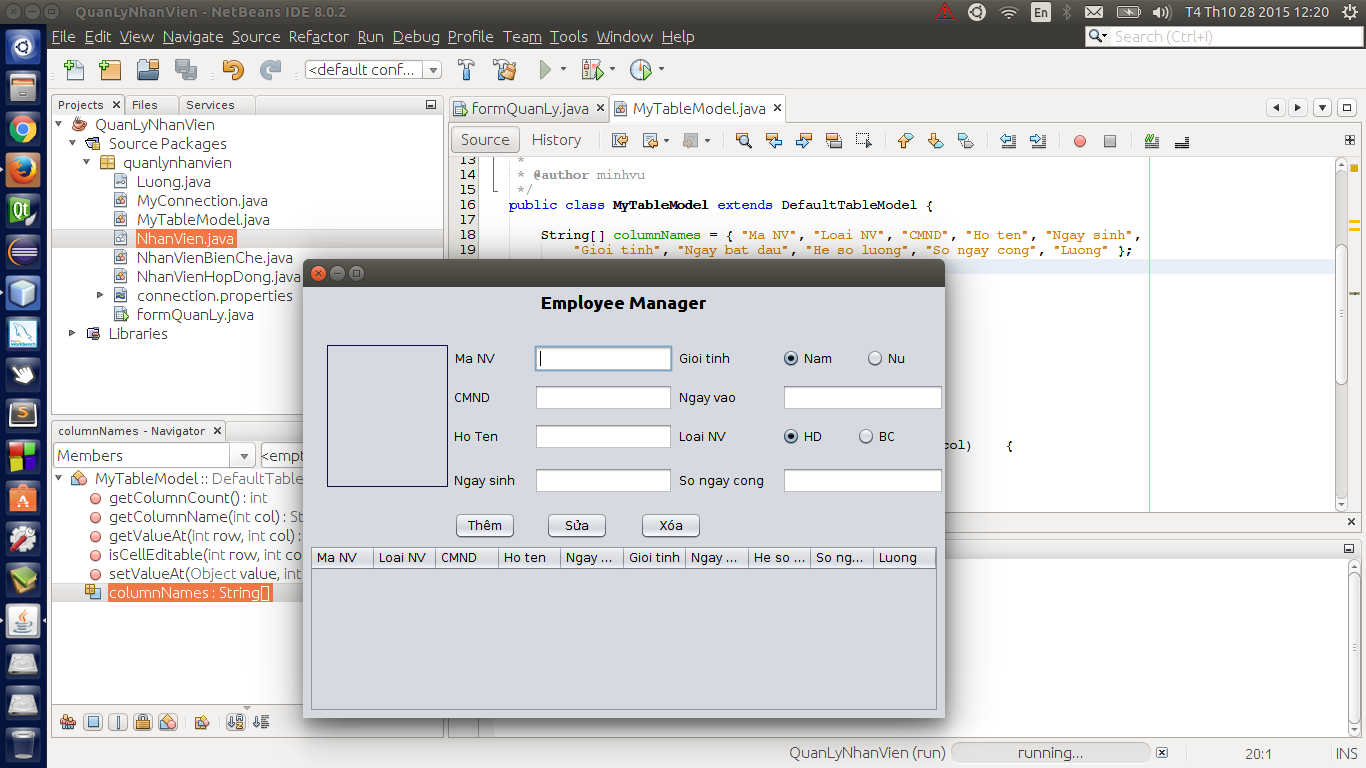Screen dimensions: 1366x768
Task: Click the Debug Project toolbar icon
Action: click(593, 70)
